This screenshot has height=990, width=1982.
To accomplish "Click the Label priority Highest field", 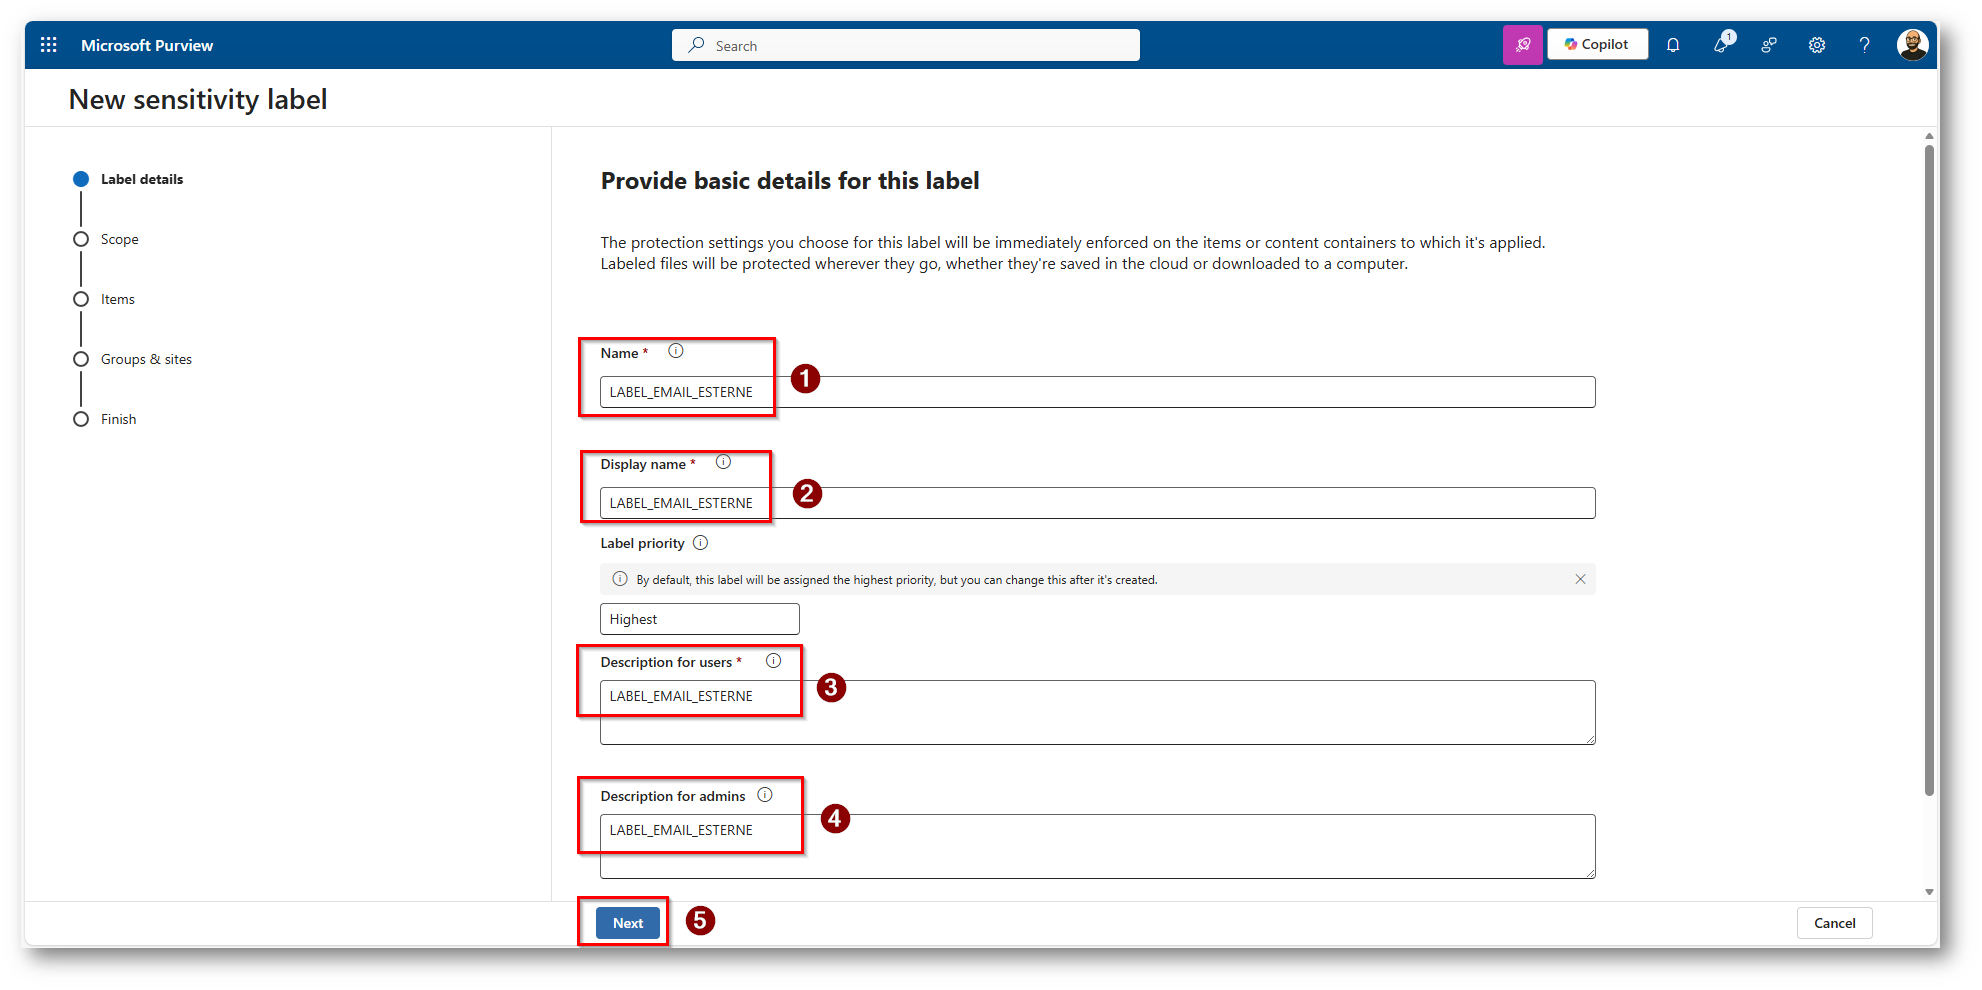I will [699, 619].
